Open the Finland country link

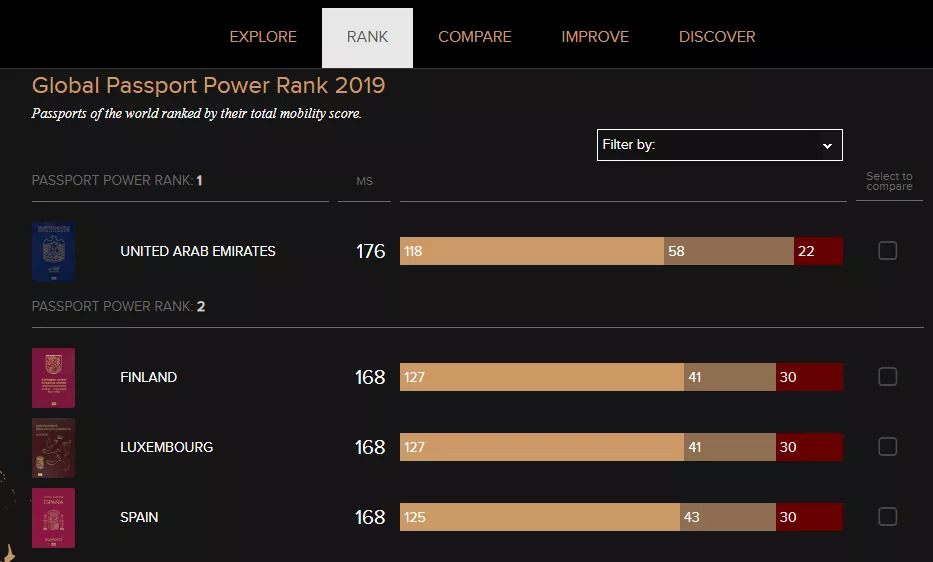pos(148,377)
